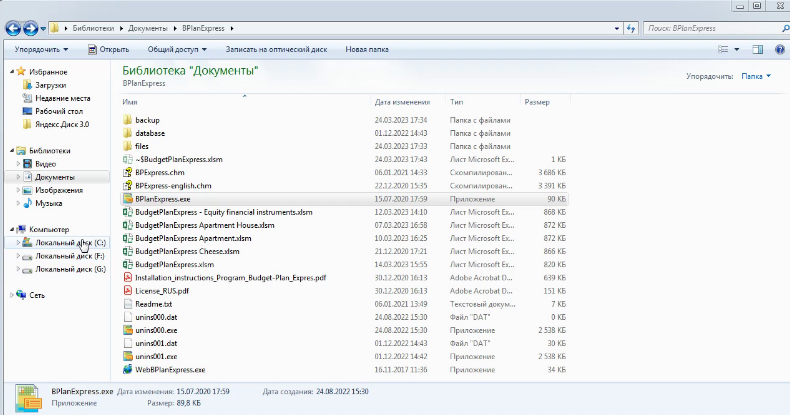Select Readme.txt file icon
Image resolution: width=790 pixels, height=415 pixels.
click(x=127, y=304)
